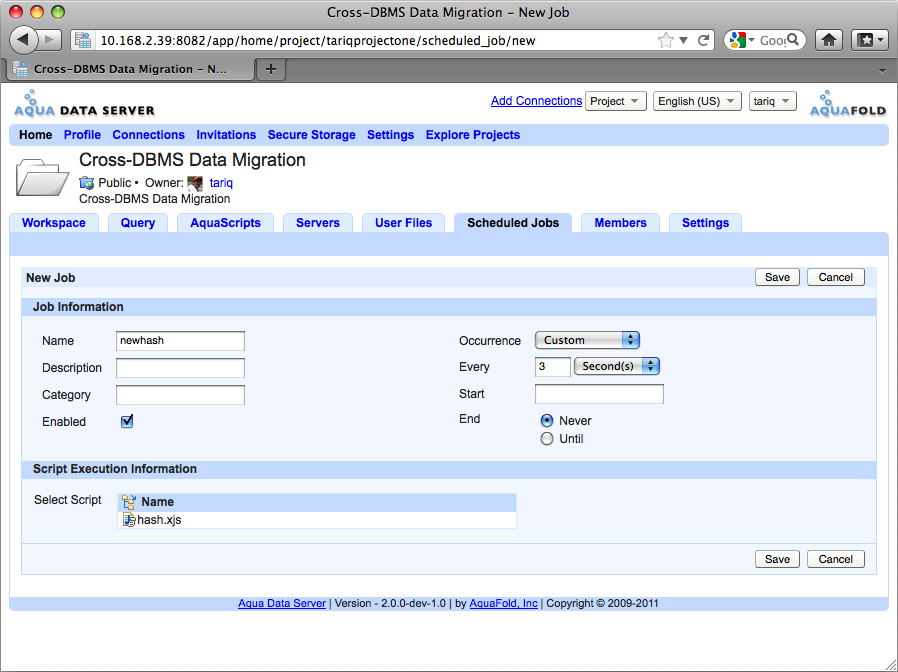Open the owner tariq profile link
The height and width of the screenshot is (672, 898).
[221, 183]
